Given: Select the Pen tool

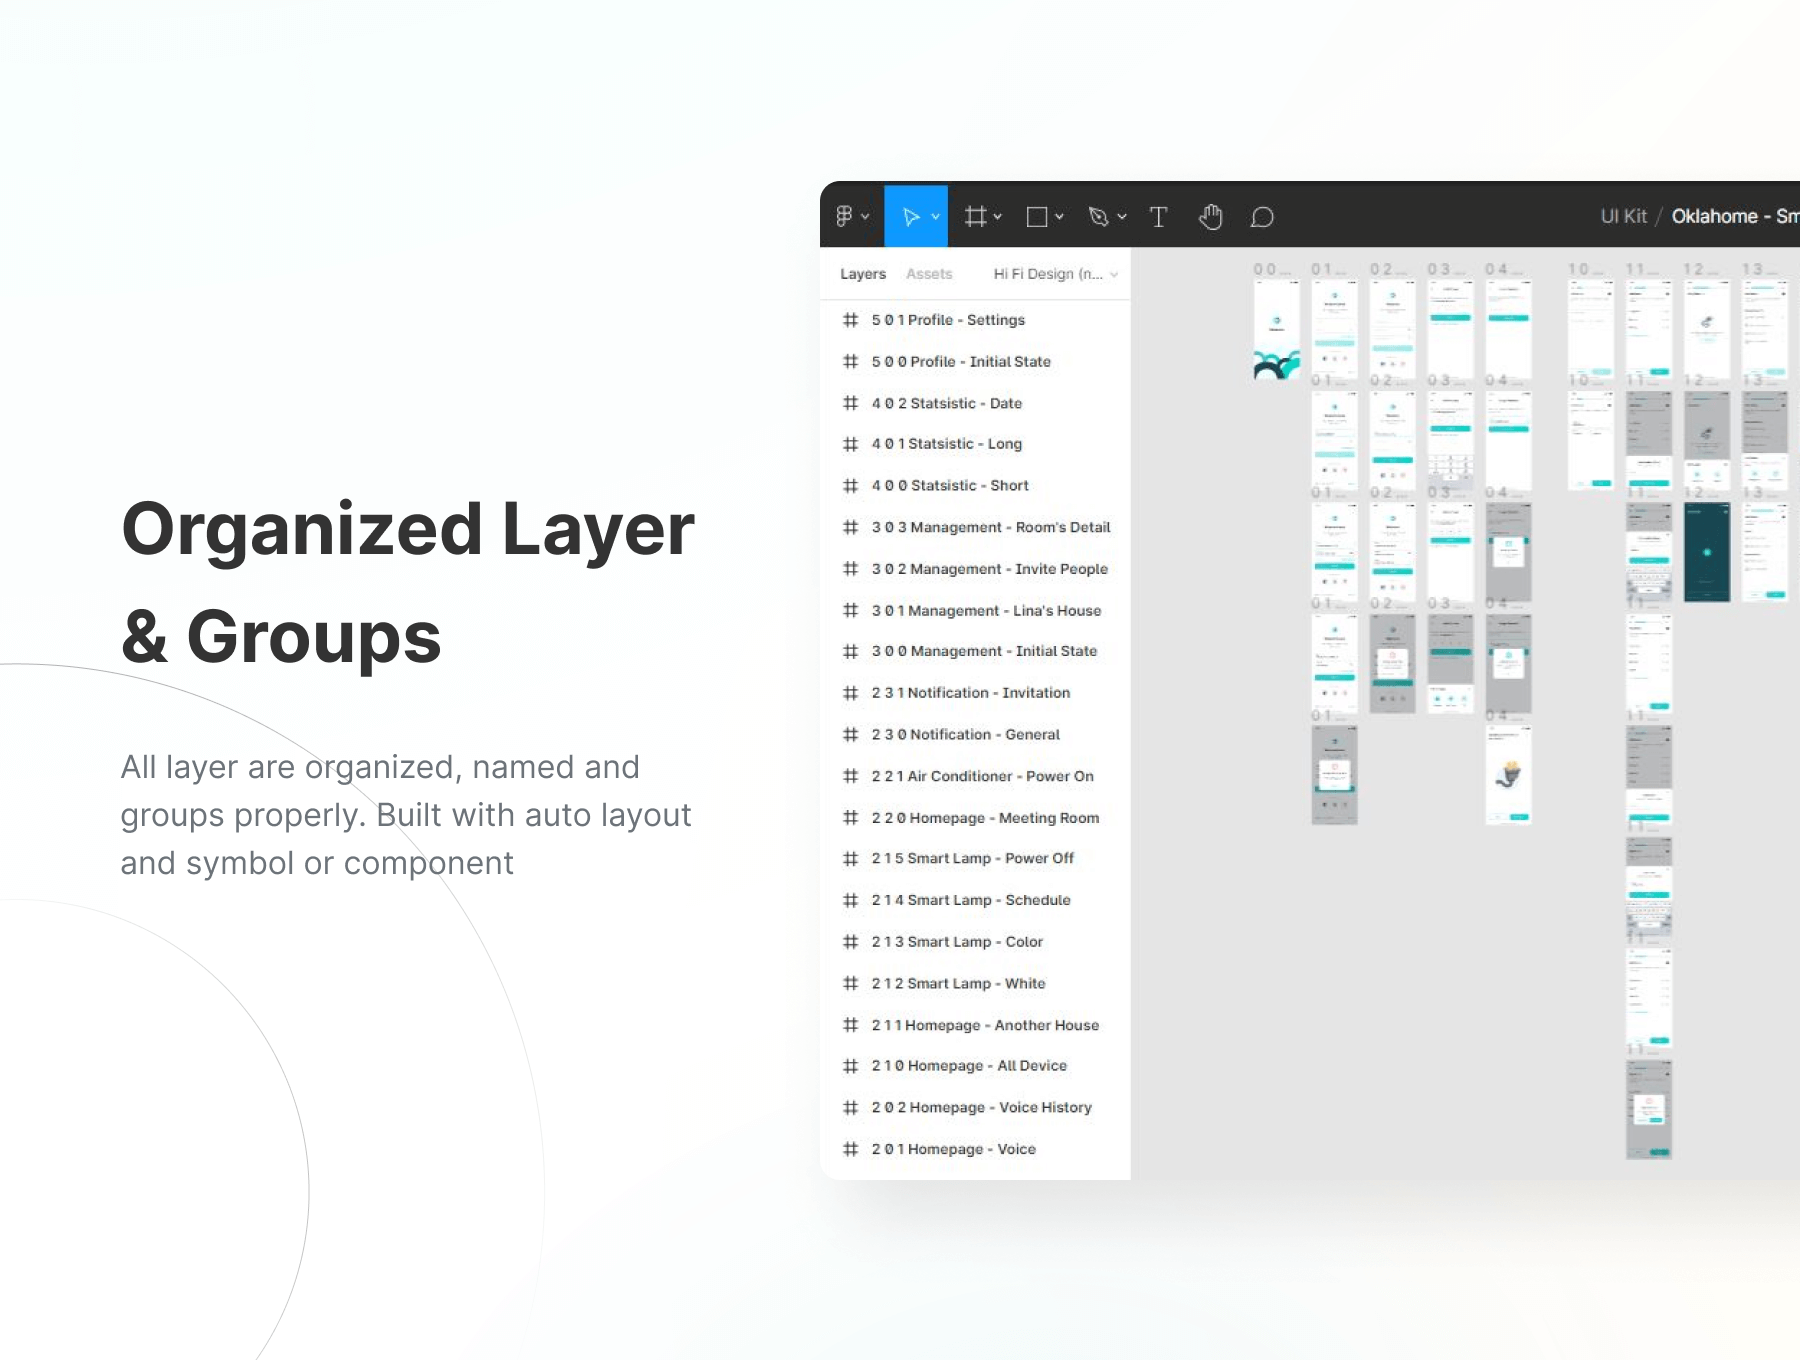Looking at the screenshot, I should point(1098,217).
